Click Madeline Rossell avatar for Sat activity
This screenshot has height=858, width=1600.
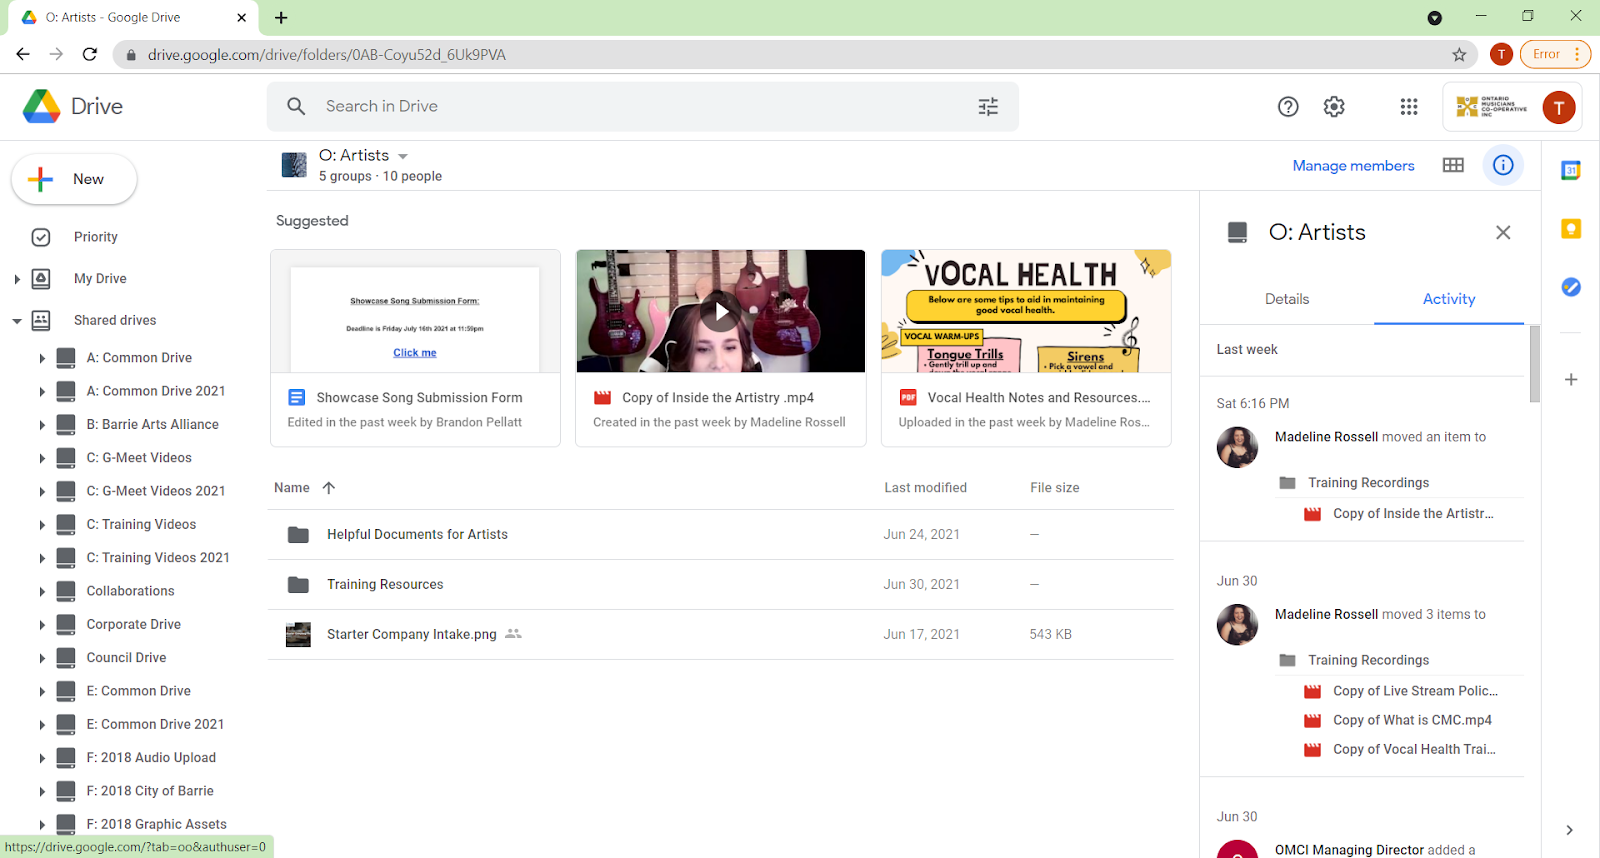pyautogui.click(x=1237, y=447)
